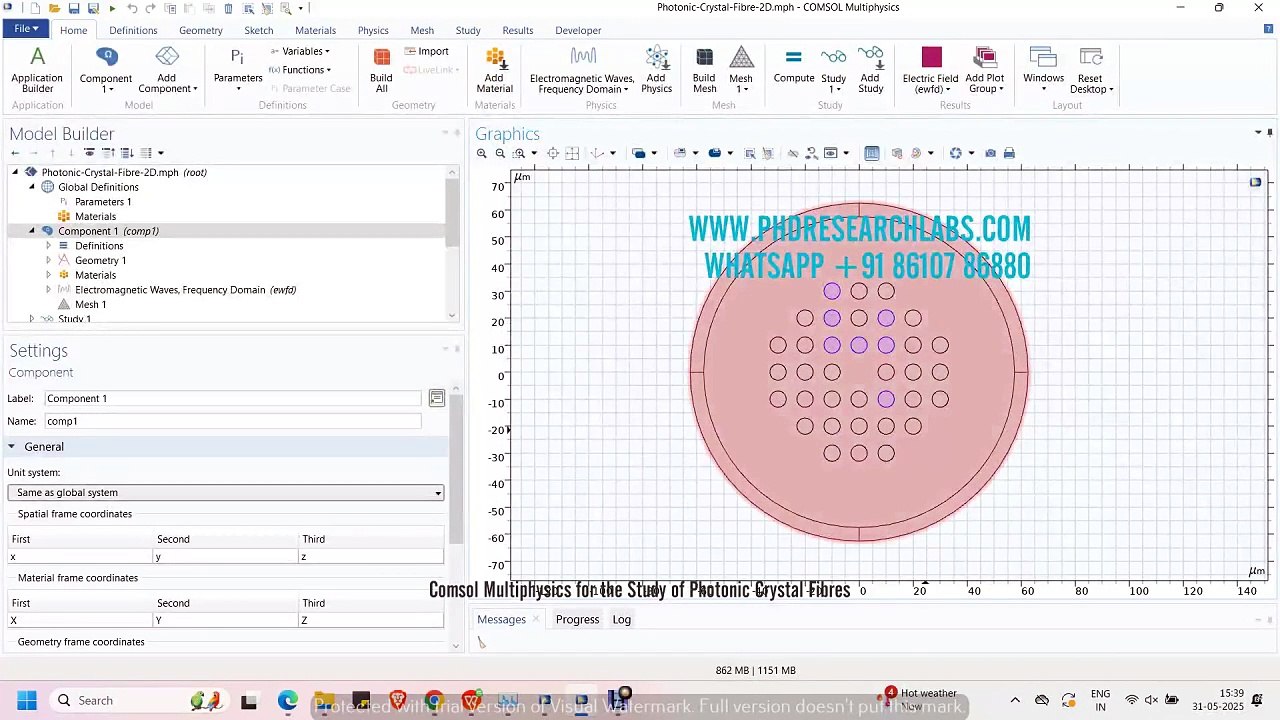Image resolution: width=1280 pixels, height=720 pixels.
Task: Expand the Definitions node under Component 1
Action: tap(48, 246)
